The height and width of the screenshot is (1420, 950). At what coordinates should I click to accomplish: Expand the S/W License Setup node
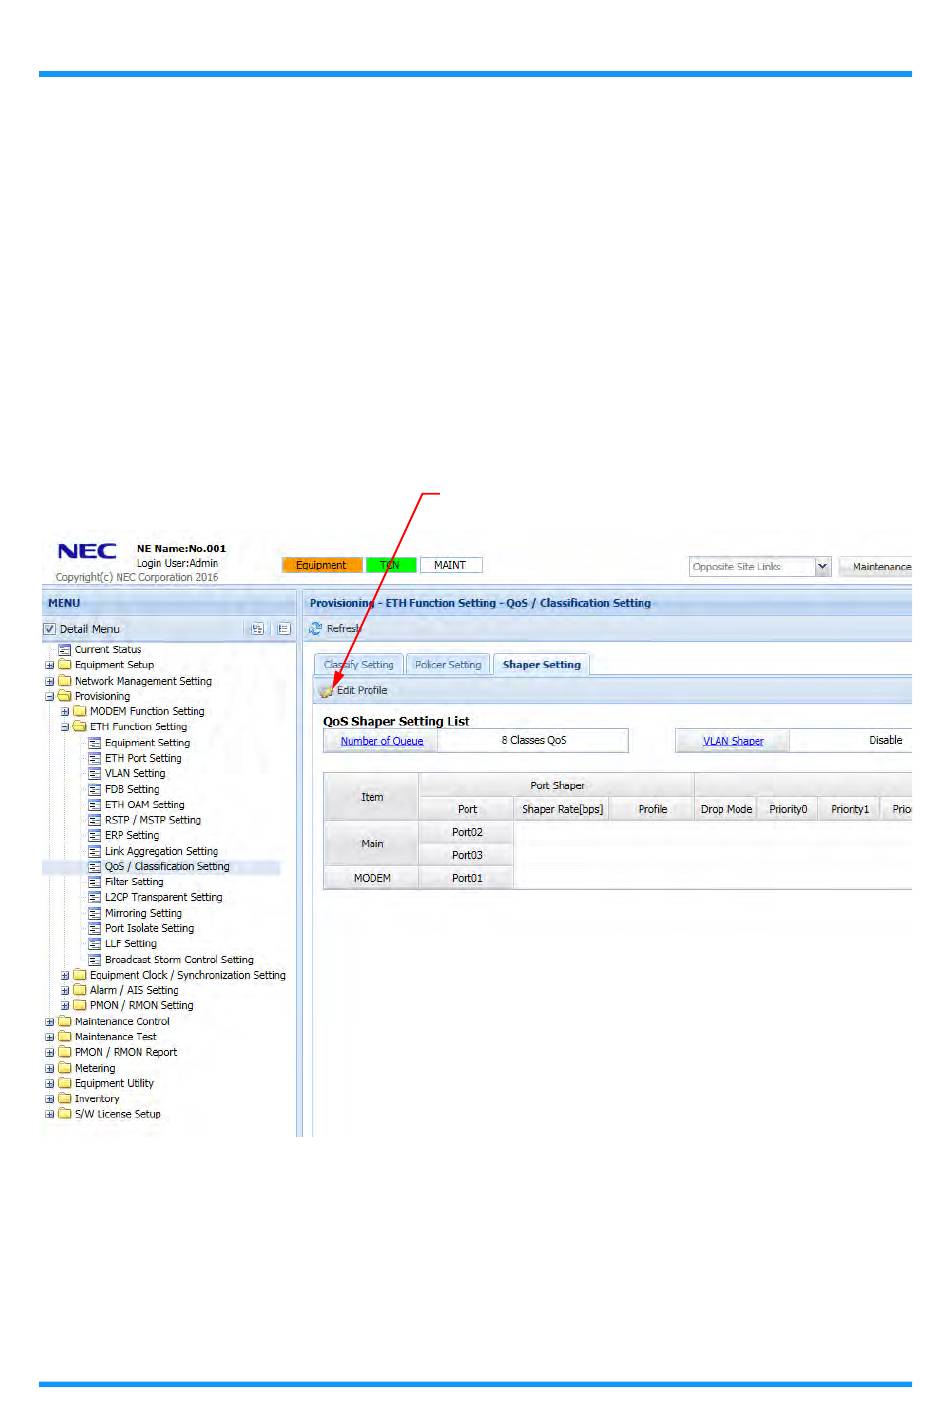[x=50, y=1114]
